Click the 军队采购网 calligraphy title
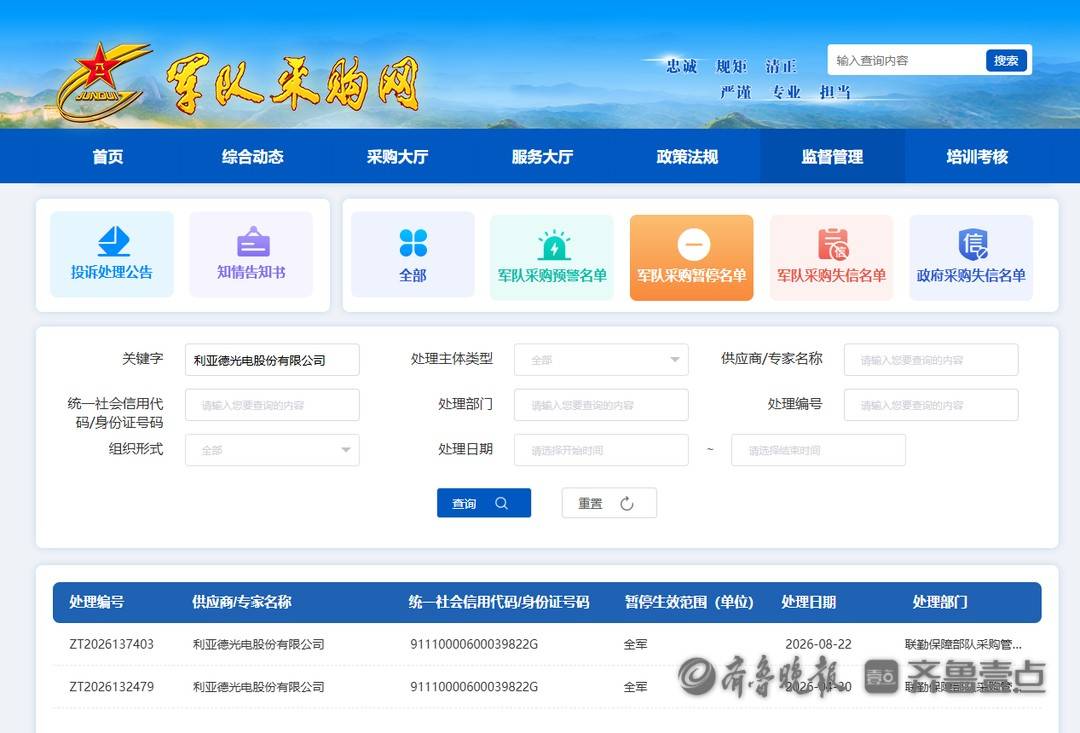The width and height of the screenshot is (1080, 733). coord(293,85)
